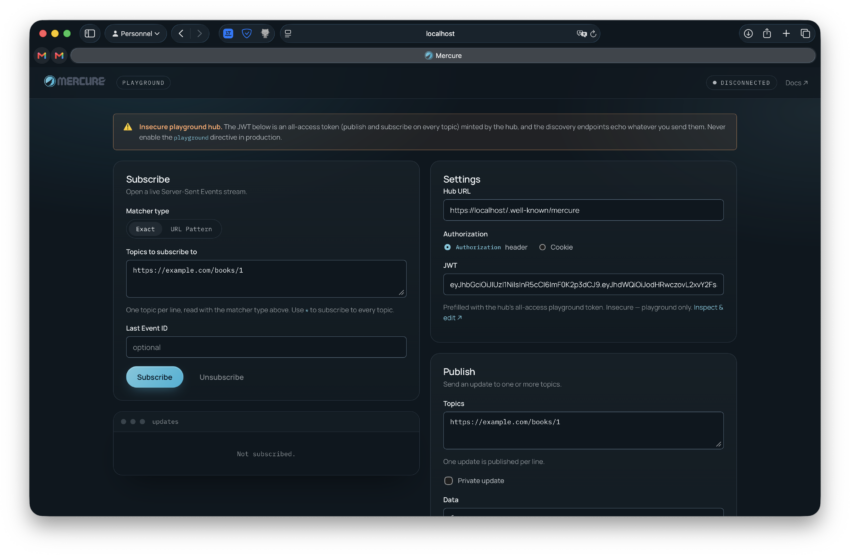
Task: Click the 'updates' panel title
Action: pos(165,421)
